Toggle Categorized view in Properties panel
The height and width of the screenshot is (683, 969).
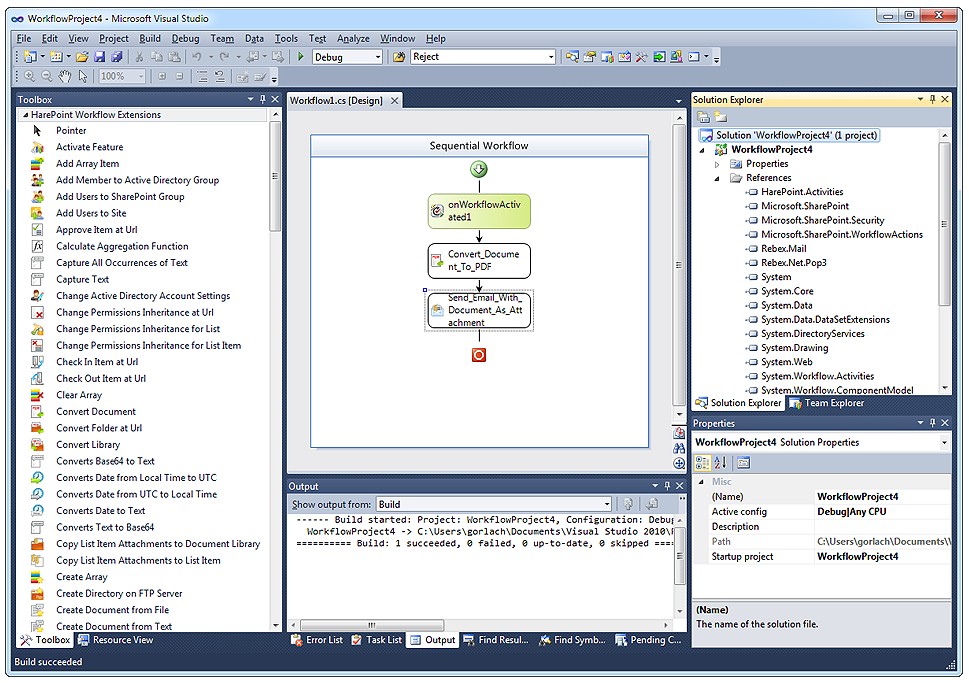coord(702,462)
